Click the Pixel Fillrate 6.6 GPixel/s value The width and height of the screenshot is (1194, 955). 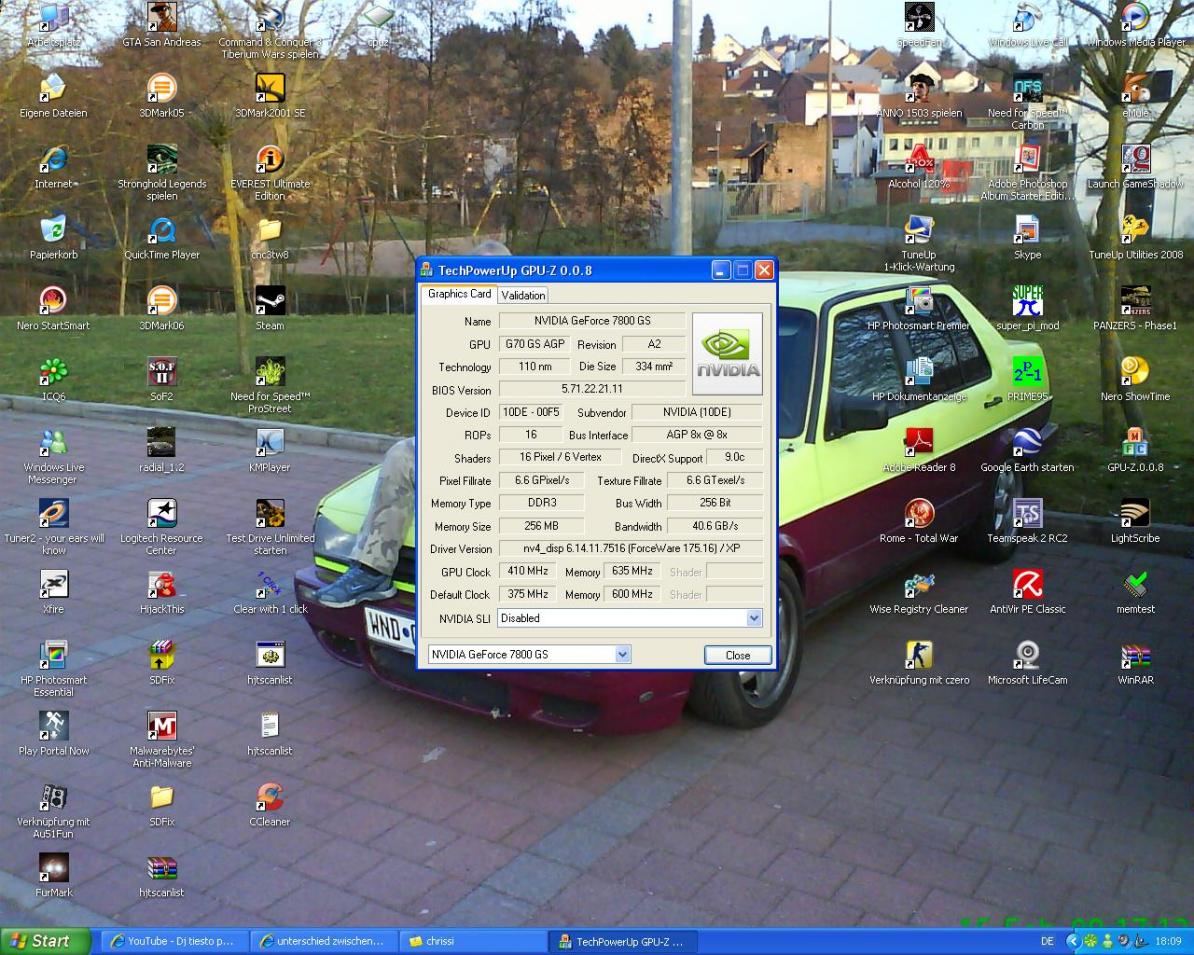click(541, 481)
